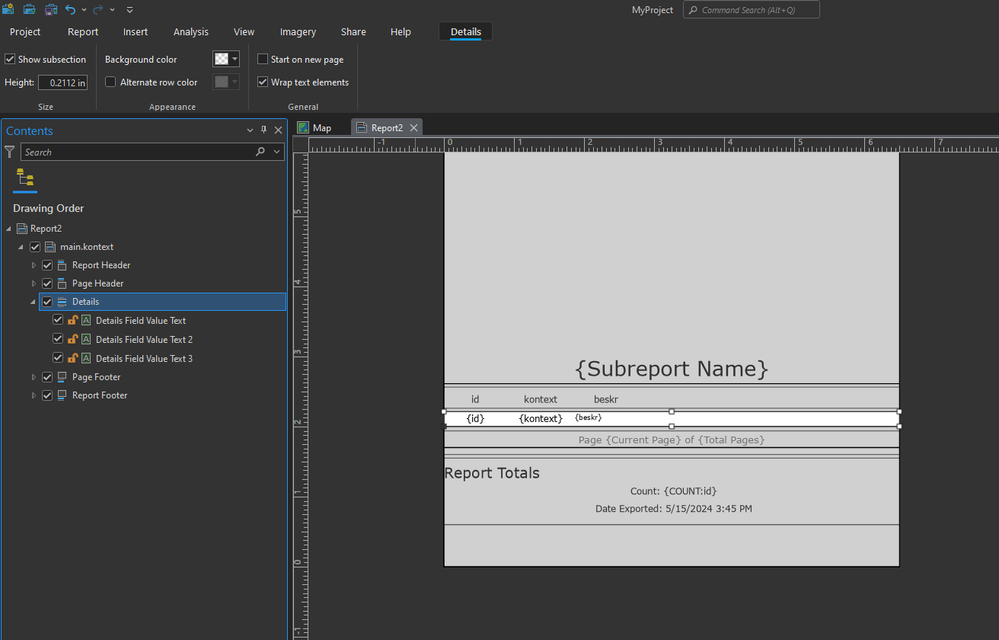Click the Report Header section icon
Image resolution: width=999 pixels, height=640 pixels.
[x=62, y=265]
